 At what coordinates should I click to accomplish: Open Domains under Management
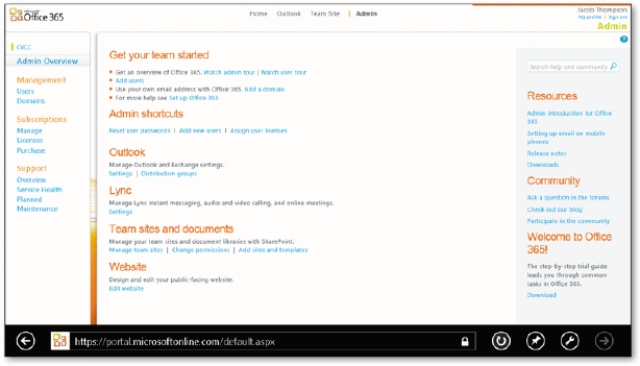(31, 101)
